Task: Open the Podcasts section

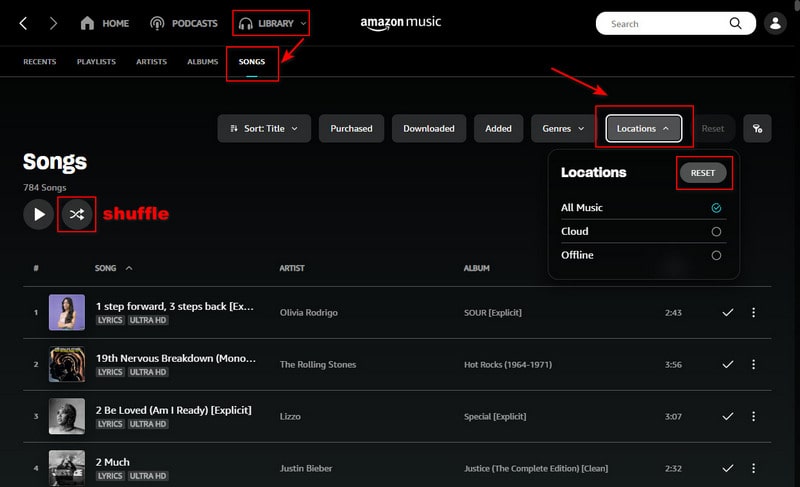Action: (x=183, y=23)
